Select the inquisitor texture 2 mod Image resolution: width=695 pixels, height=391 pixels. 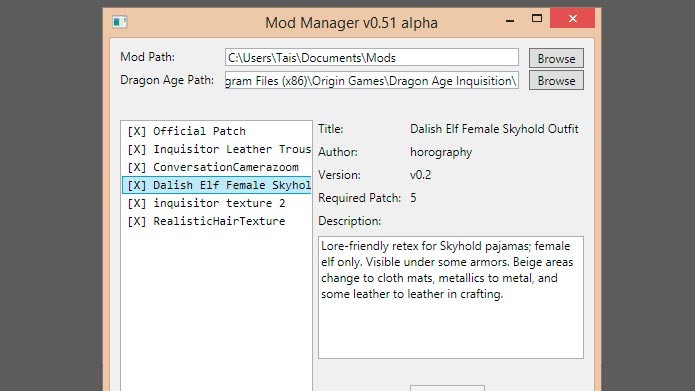(217, 203)
